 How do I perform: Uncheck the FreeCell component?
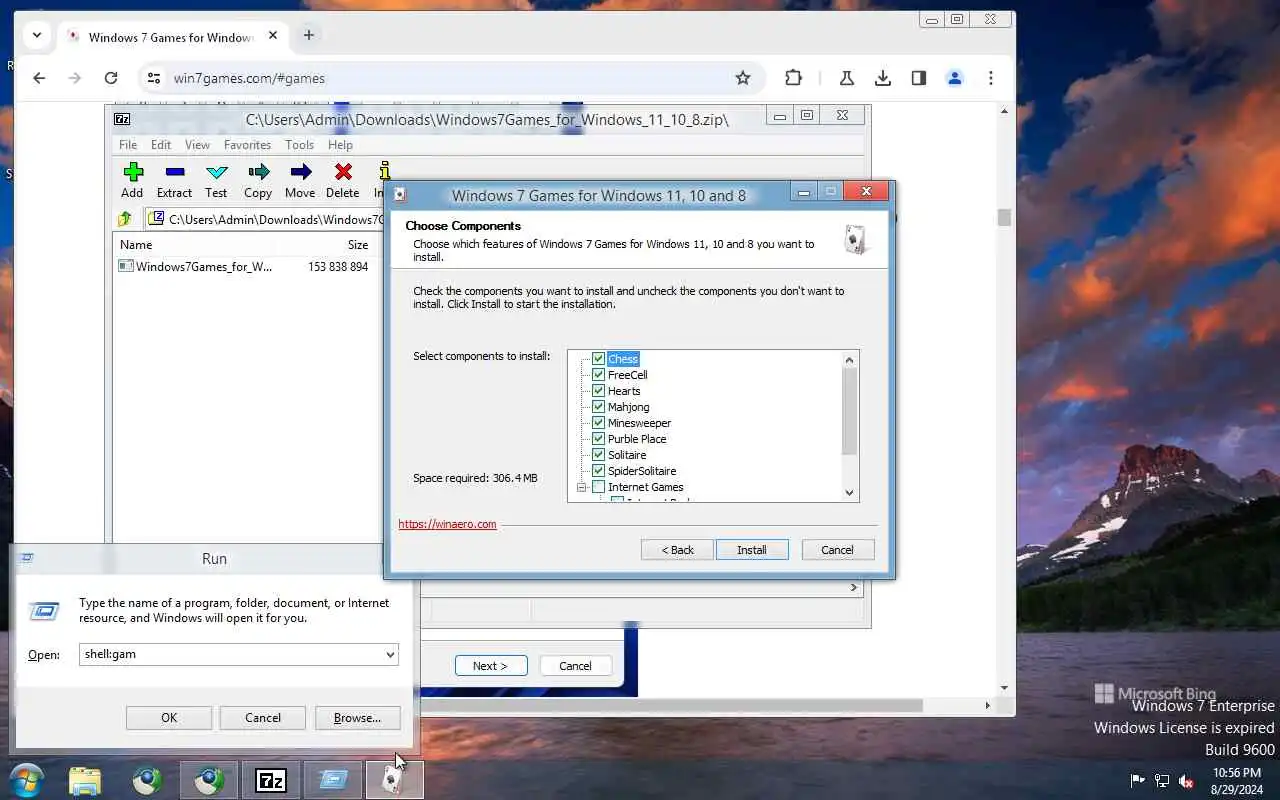tap(598, 375)
